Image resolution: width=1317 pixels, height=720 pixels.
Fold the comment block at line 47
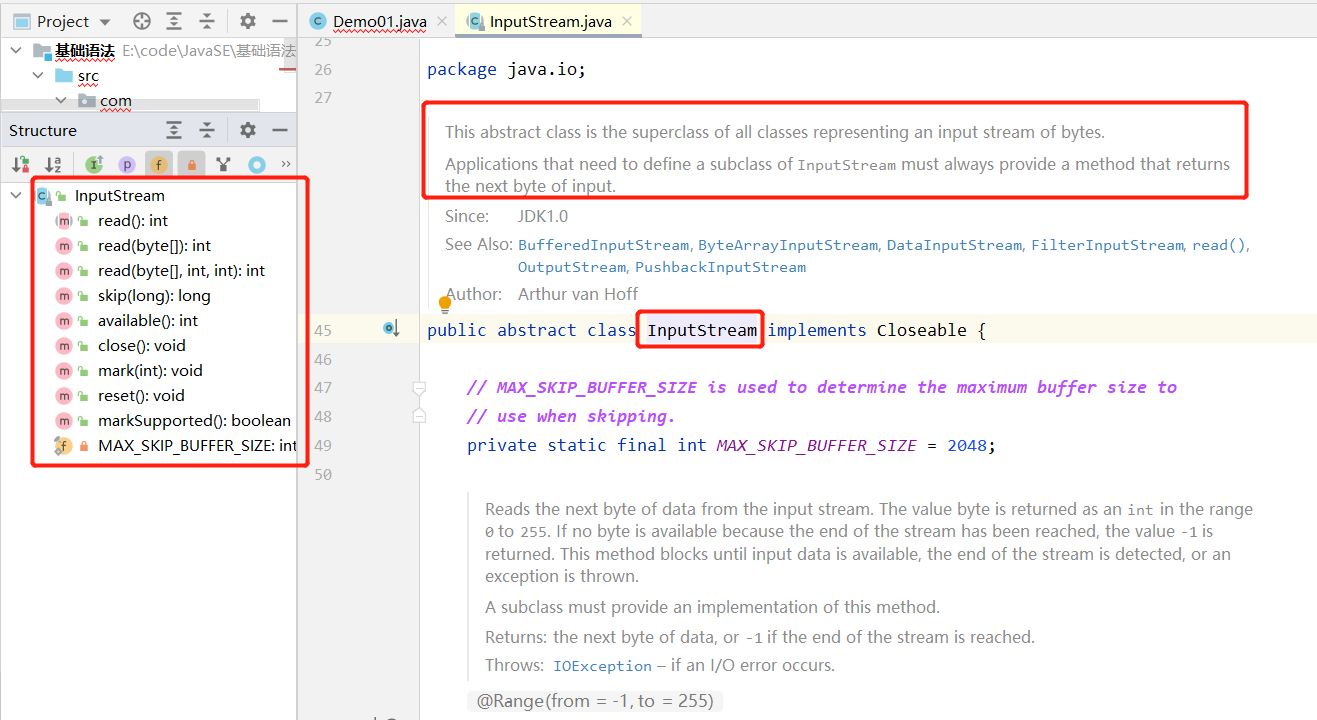pos(420,388)
